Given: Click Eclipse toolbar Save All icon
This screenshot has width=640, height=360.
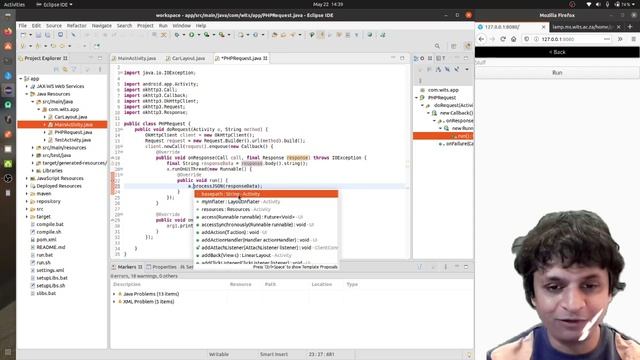Looking at the screenshot, I should (47, 35).
